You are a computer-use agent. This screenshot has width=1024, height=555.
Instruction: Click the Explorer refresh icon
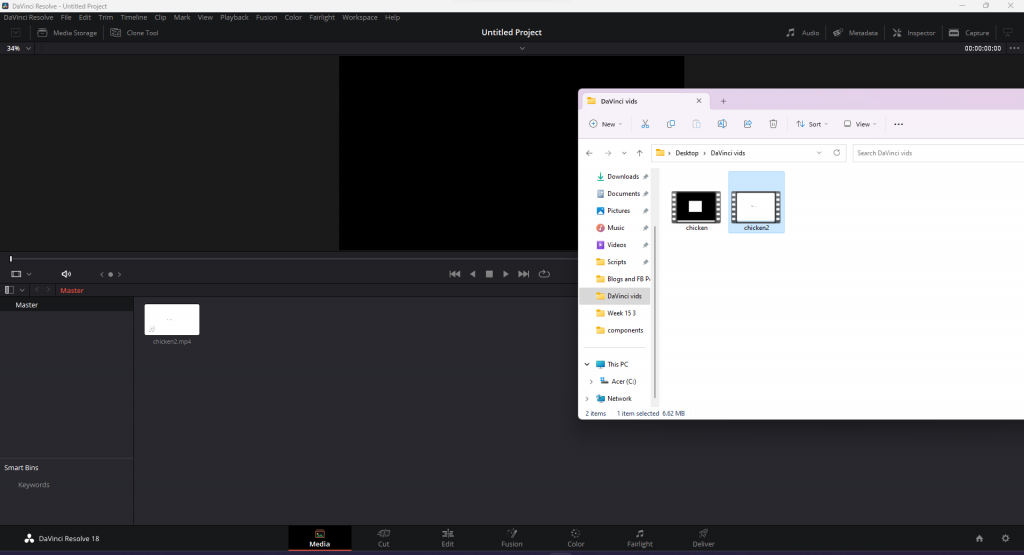(837, 153)
